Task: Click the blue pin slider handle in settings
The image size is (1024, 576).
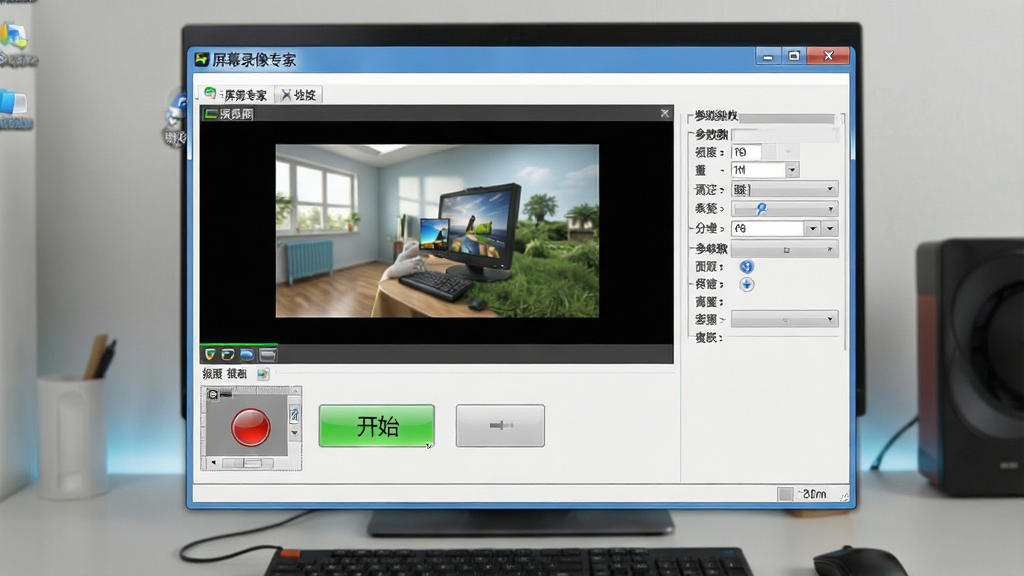Action: [761, 209]
